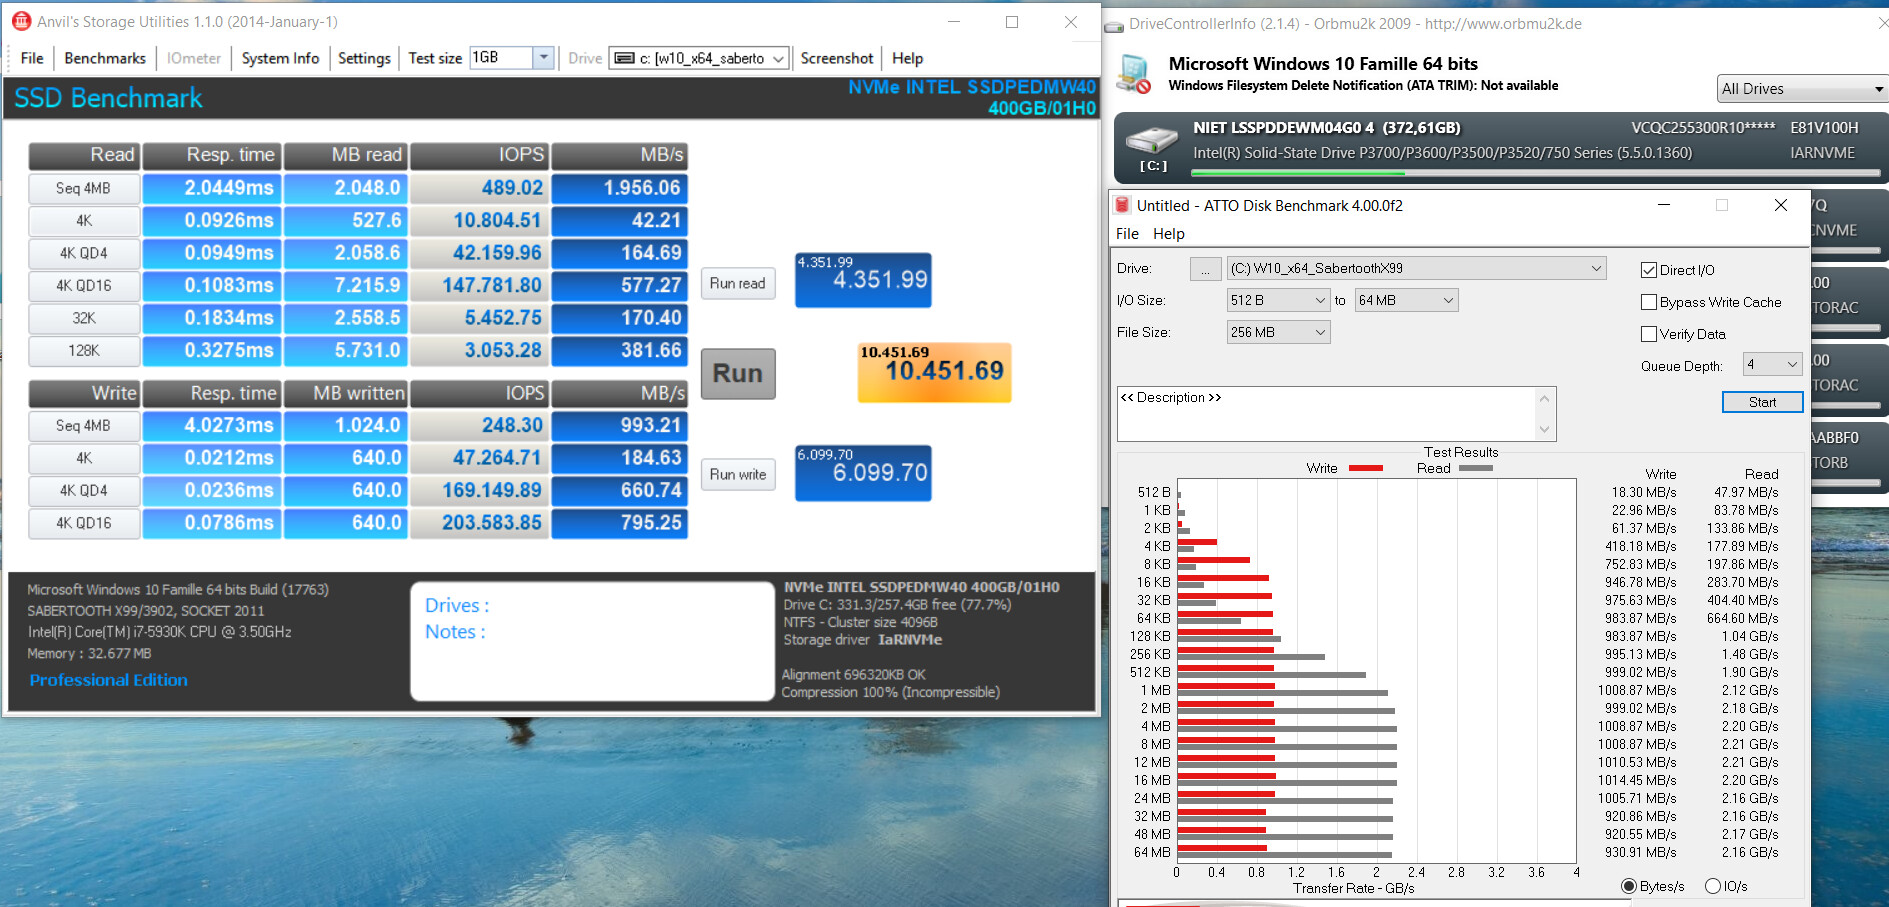The image size is (1889, 907).
Task: Click the Screenshot menu item
Action: [x=837, y=58]
